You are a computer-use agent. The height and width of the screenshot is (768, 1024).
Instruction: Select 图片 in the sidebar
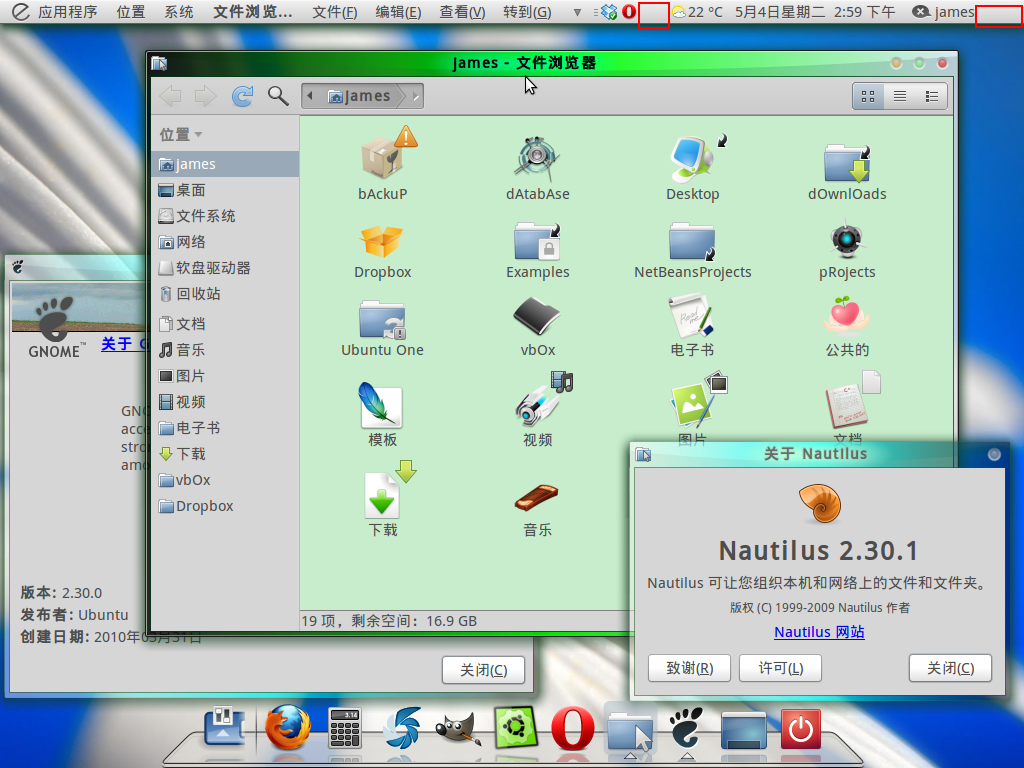tap(225, 376)
